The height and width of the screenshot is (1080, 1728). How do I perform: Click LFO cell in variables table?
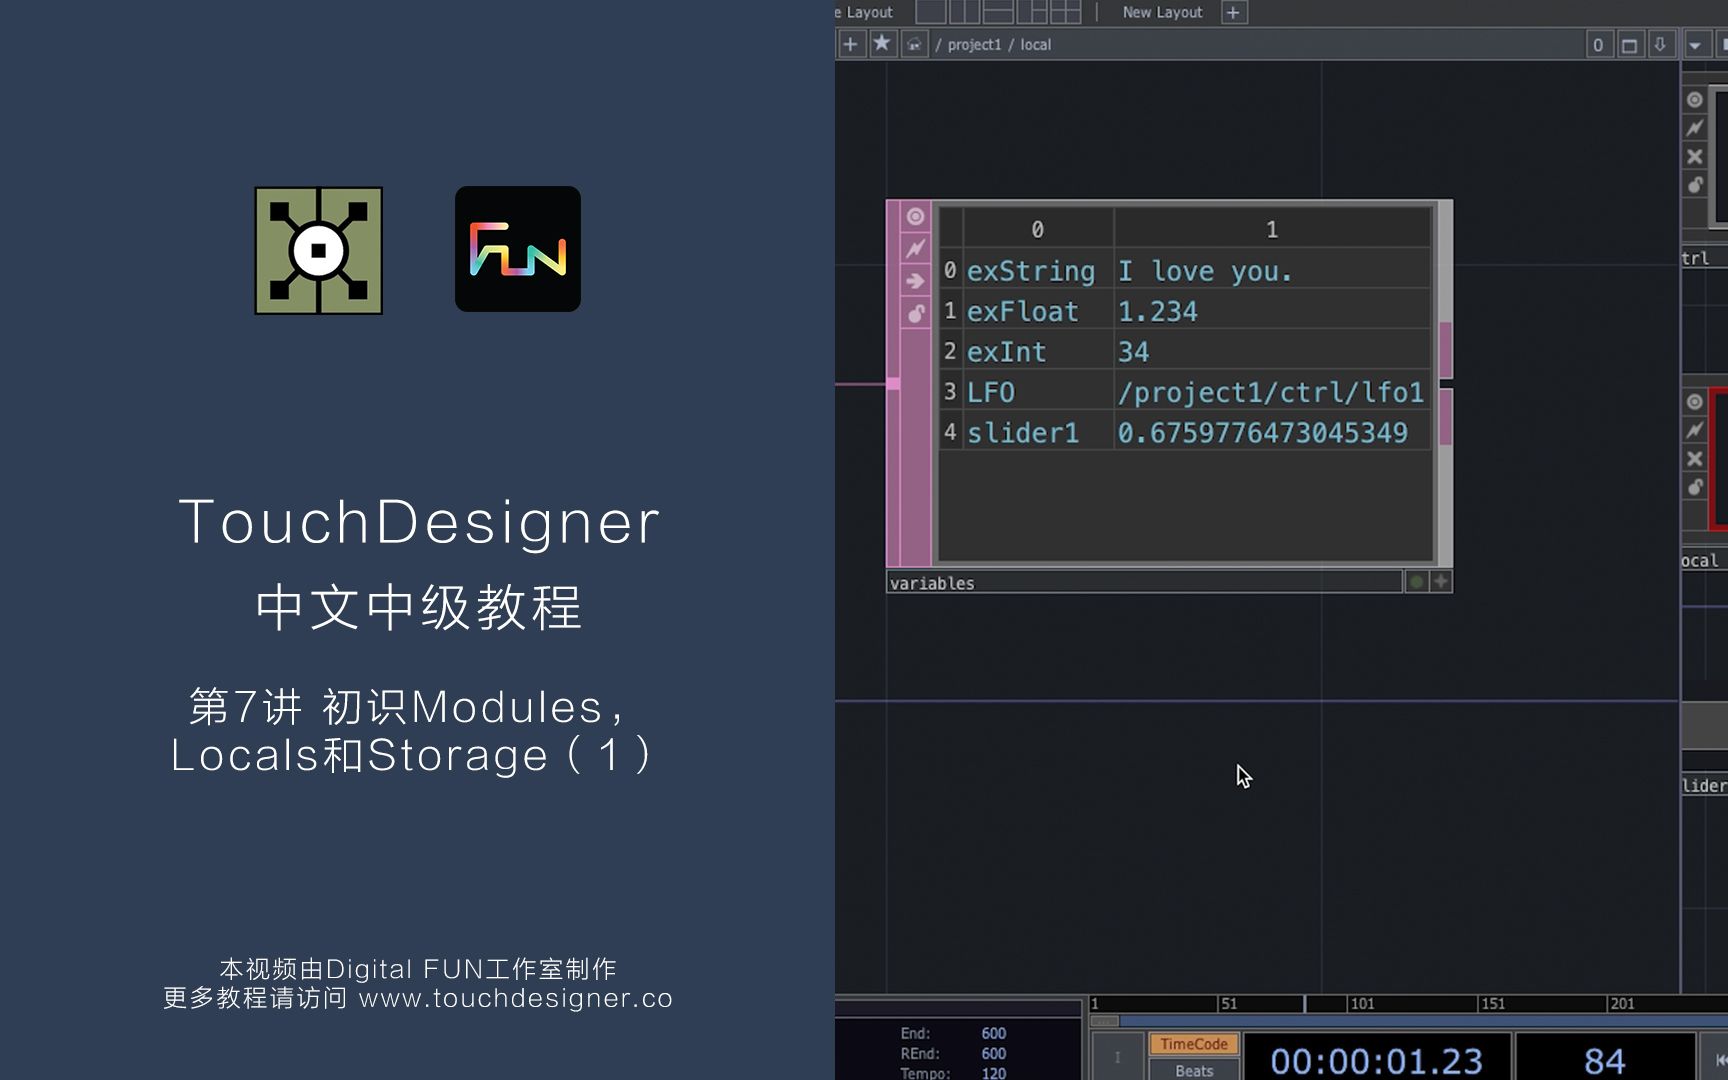pyautogui.click(x=1037, y=392)
